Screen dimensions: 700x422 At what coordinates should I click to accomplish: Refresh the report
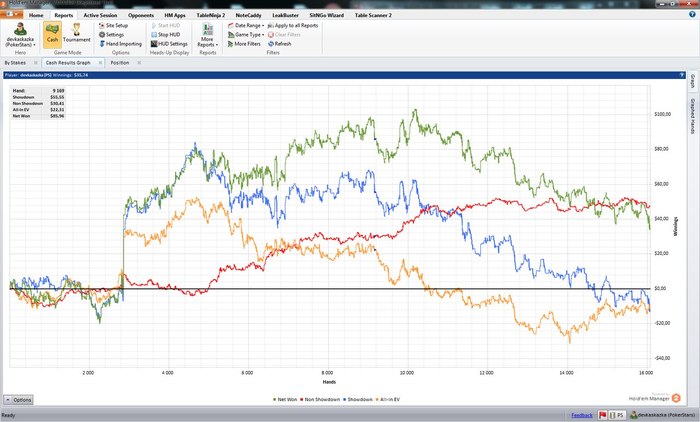(x=279, y=44)
